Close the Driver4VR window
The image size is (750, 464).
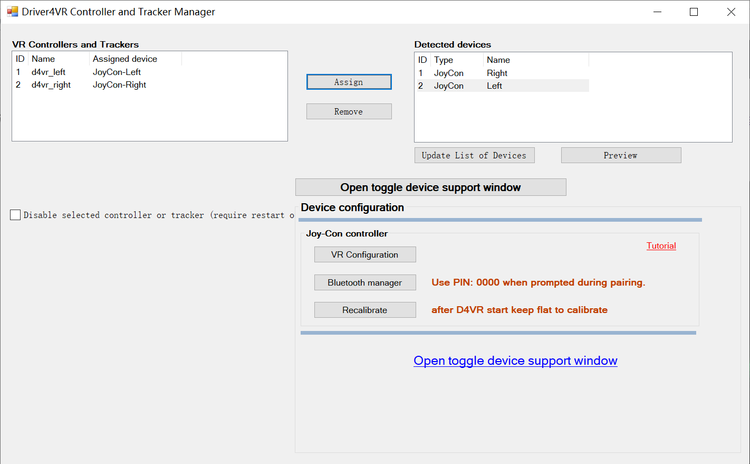(x=731, y=12)
